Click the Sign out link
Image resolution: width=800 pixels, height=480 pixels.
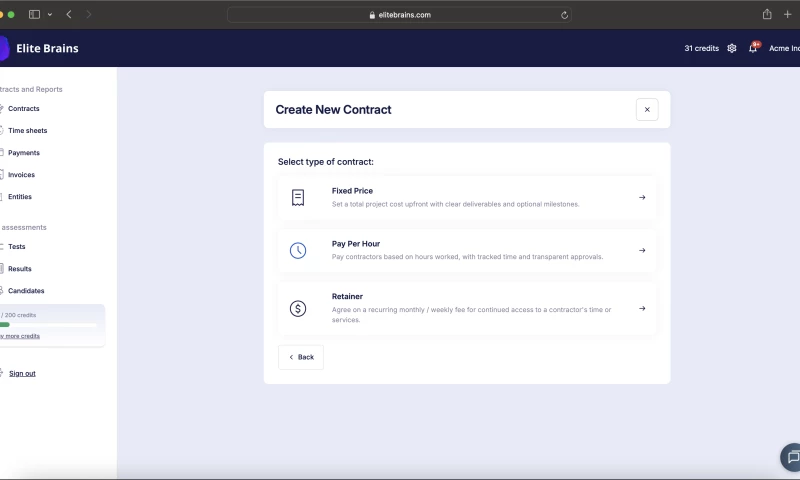click(22, 373)
